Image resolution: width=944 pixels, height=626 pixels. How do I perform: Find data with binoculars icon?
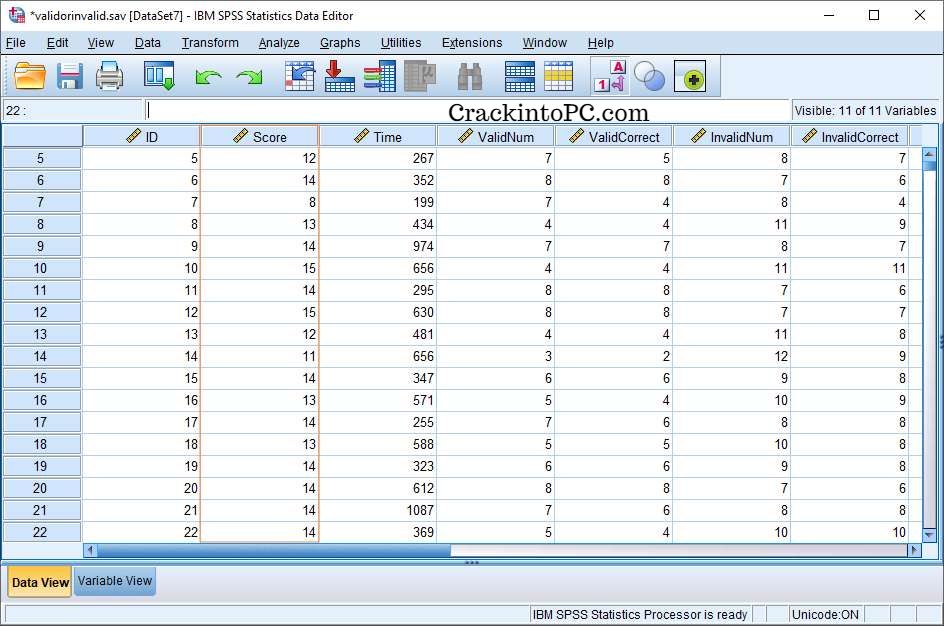[470, 77]
